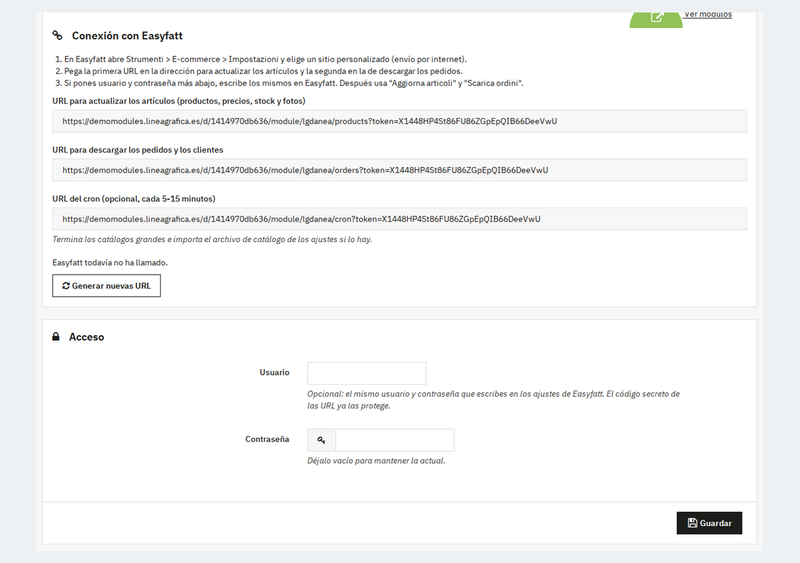Image resolution: width=800 pixels, height=563 pixels.
Task: Focus the Contraseña input field
Action: pyautogui.click(x=395, y=440)
